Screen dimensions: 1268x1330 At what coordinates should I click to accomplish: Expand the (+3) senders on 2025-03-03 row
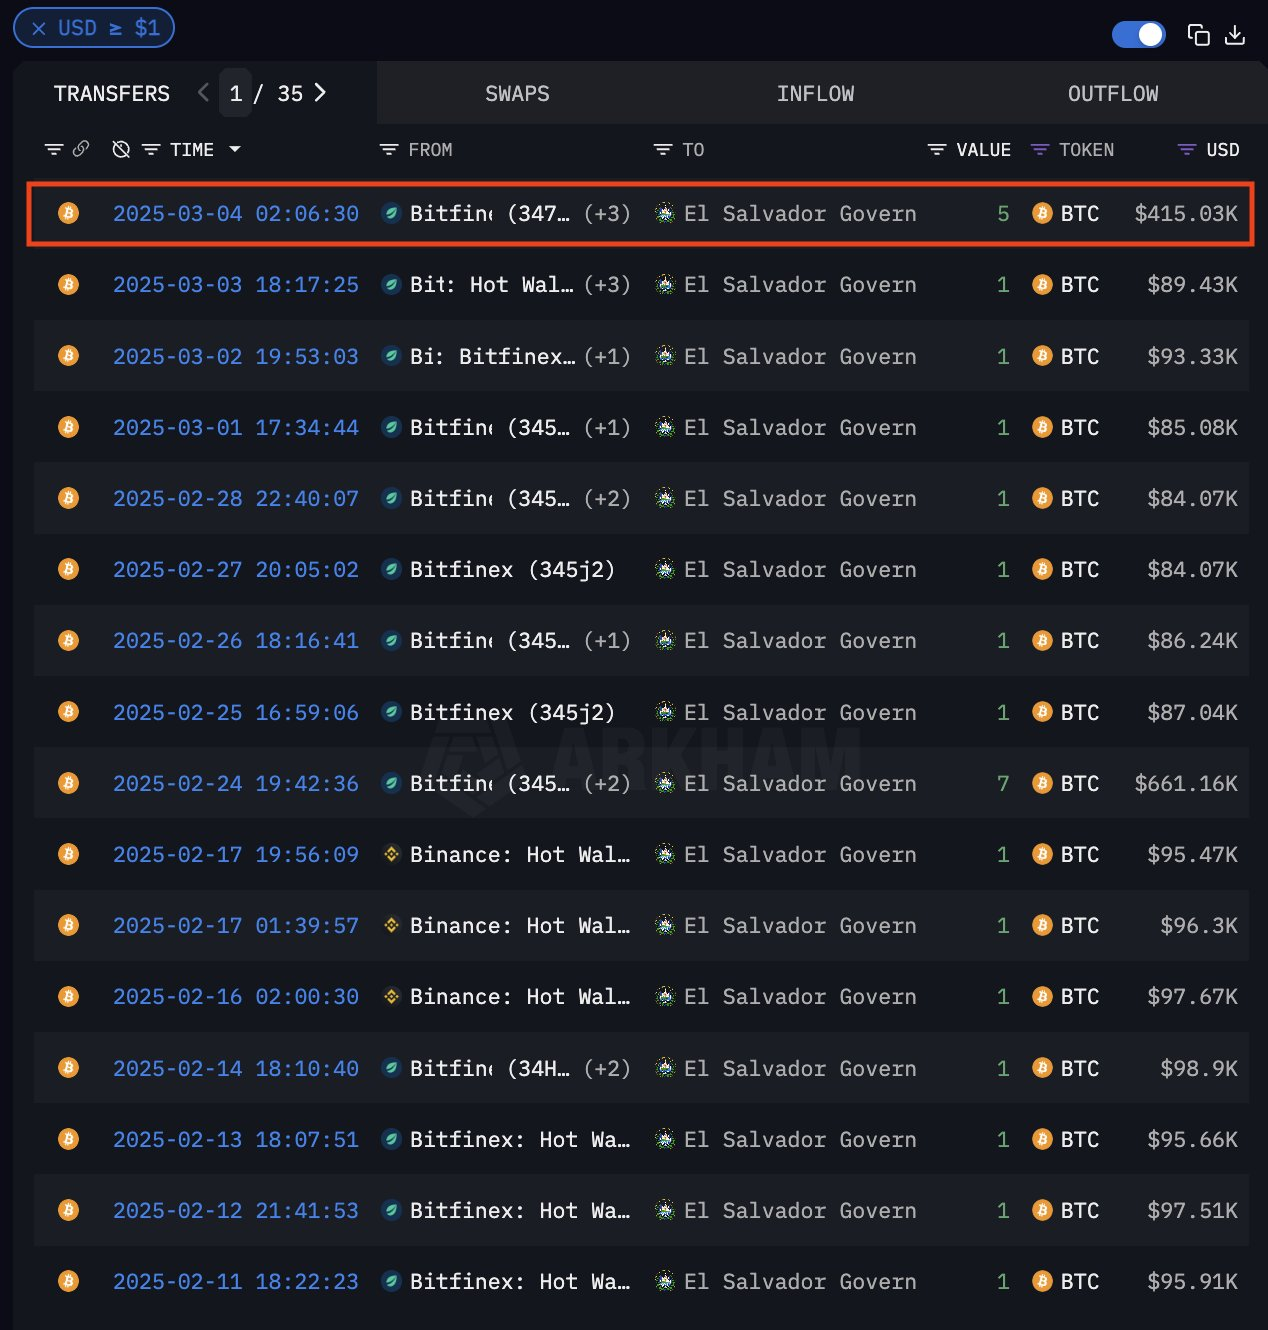click(607, 285)
